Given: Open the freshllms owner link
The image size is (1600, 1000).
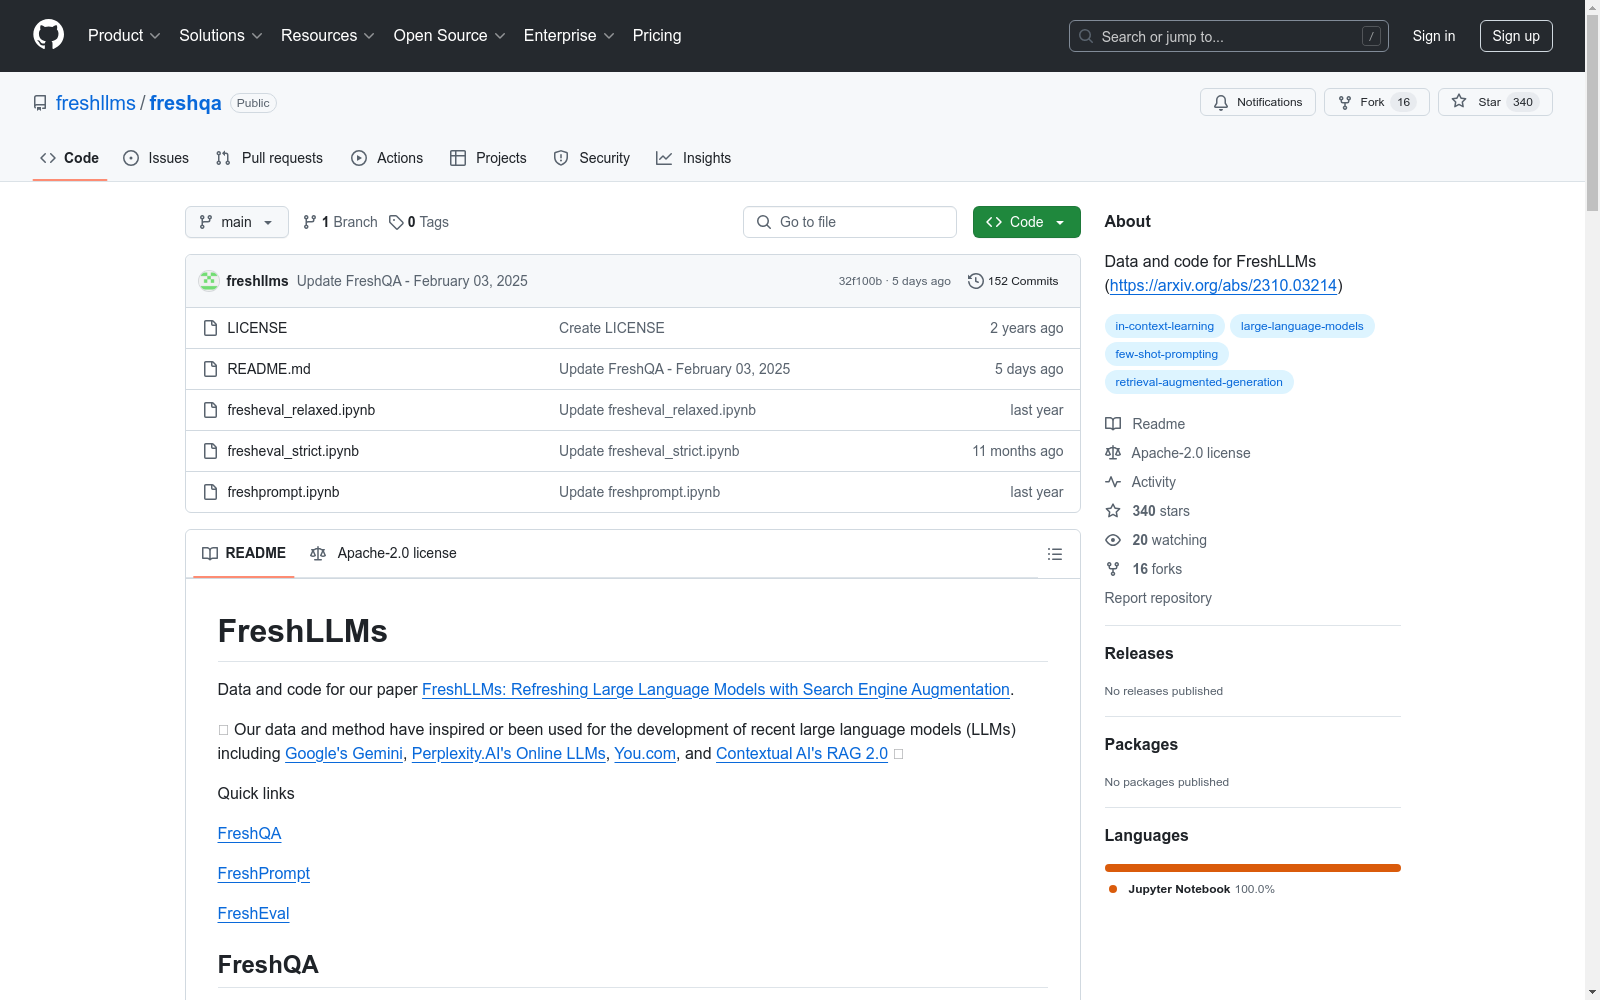Looking at the screenshot, I should coord(96,103).
